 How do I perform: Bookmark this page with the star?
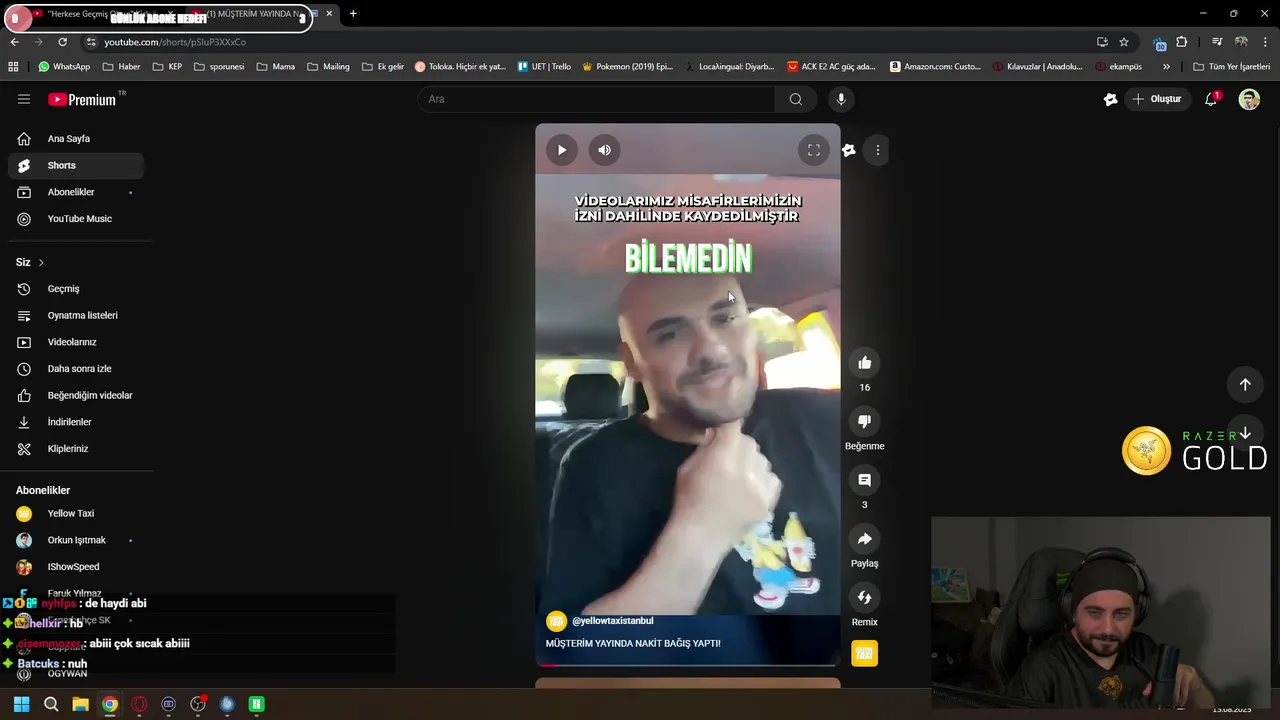pyautogui.click(x=1124, y=42)
